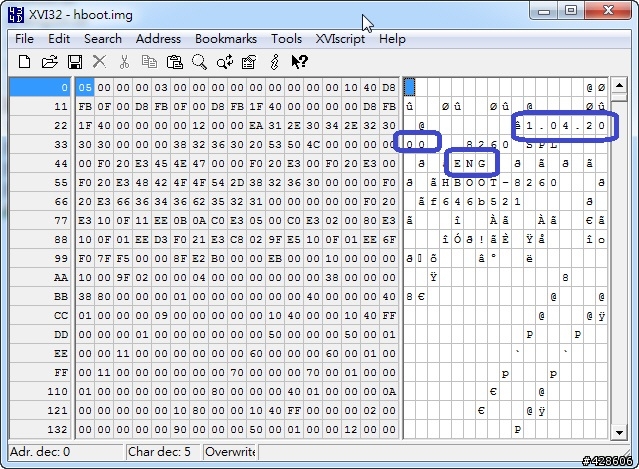Click the XVI32 application icon in the title bar

(x=16, y=15)
